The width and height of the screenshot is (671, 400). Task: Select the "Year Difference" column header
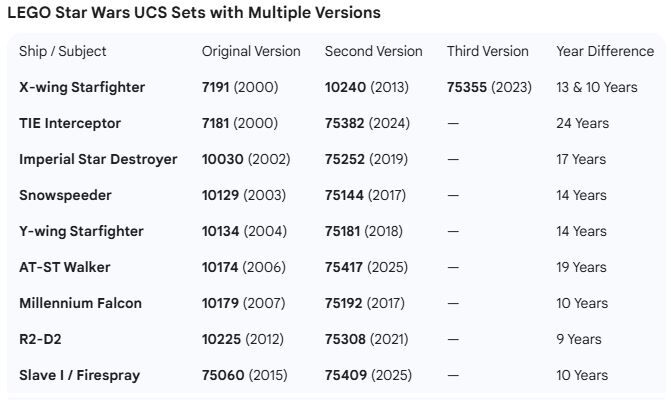click(598, 51)
